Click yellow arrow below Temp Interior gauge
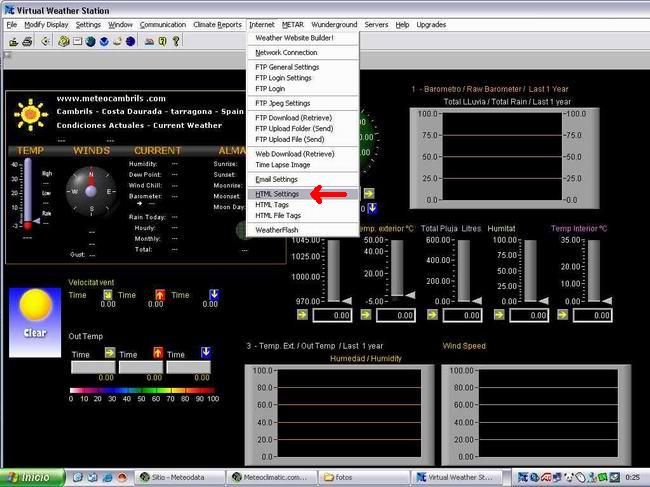650x487 pixels. (563, 315)
